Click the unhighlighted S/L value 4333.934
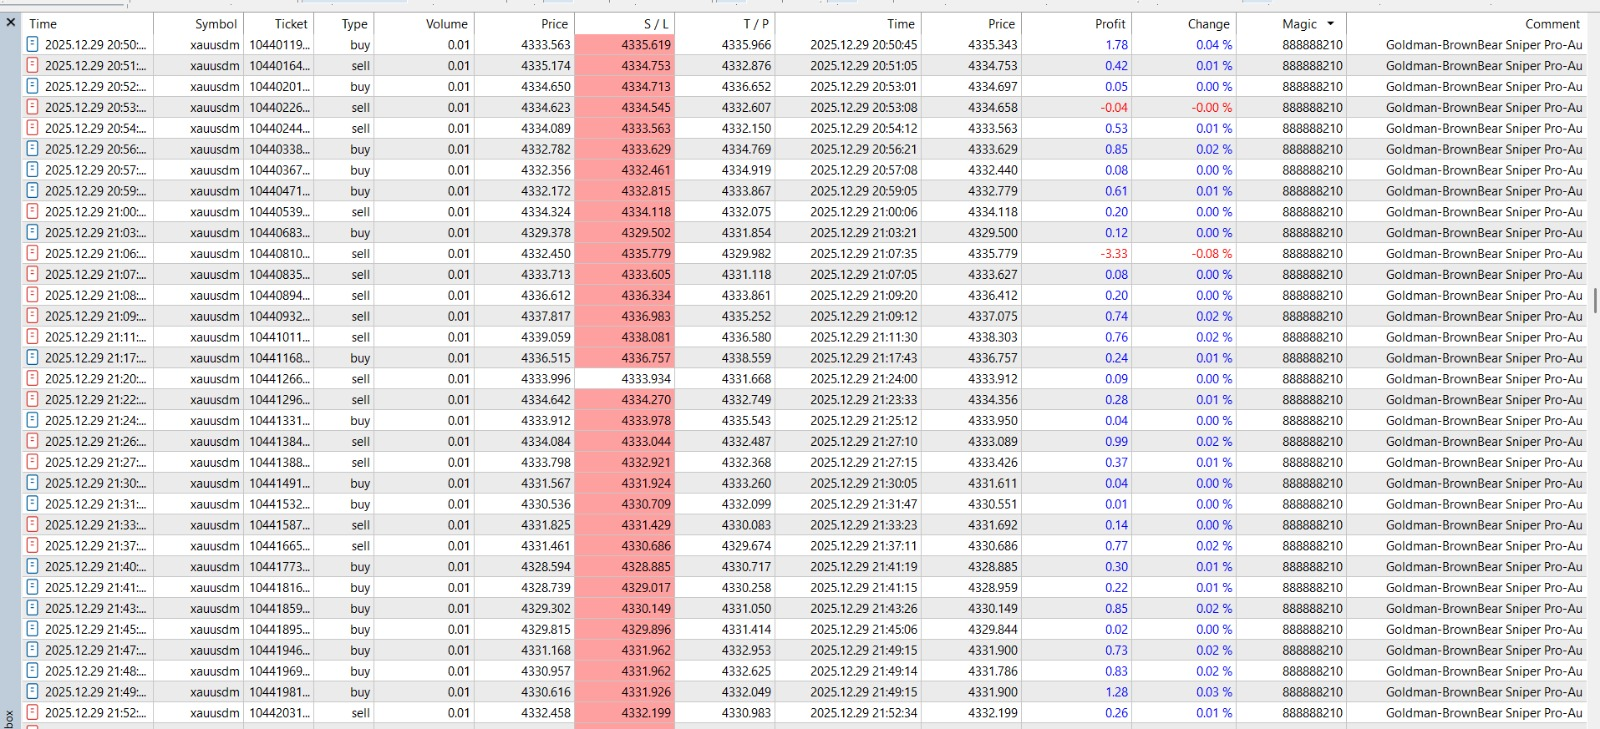The width and height of the screenshot is (1600, 729). pos(646,379)
